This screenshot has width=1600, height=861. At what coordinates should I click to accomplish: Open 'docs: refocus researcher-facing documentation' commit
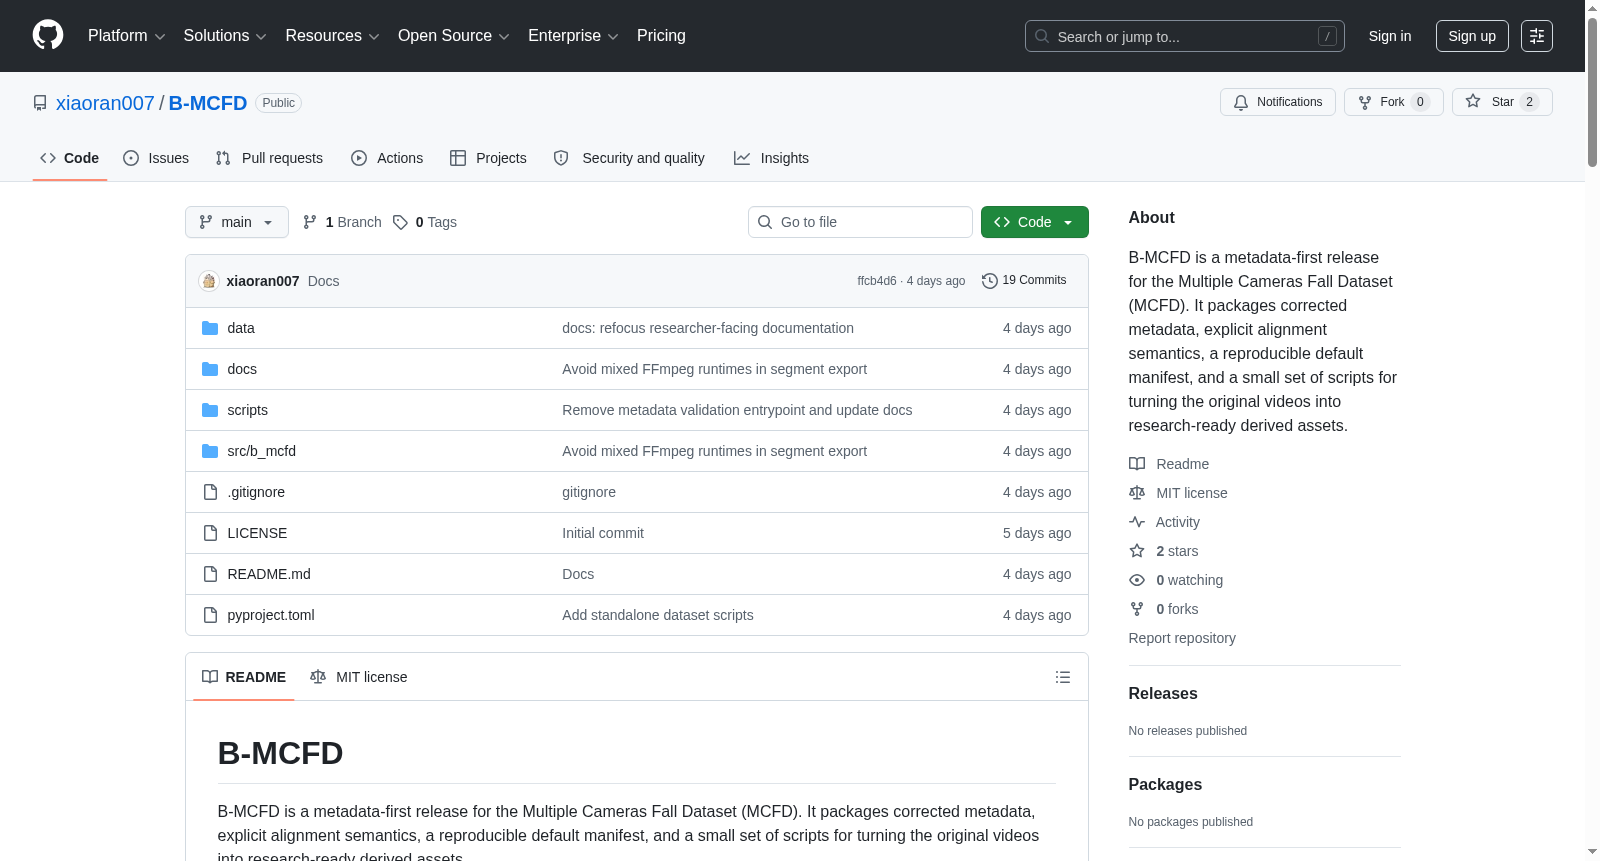(x=708, y=328)
